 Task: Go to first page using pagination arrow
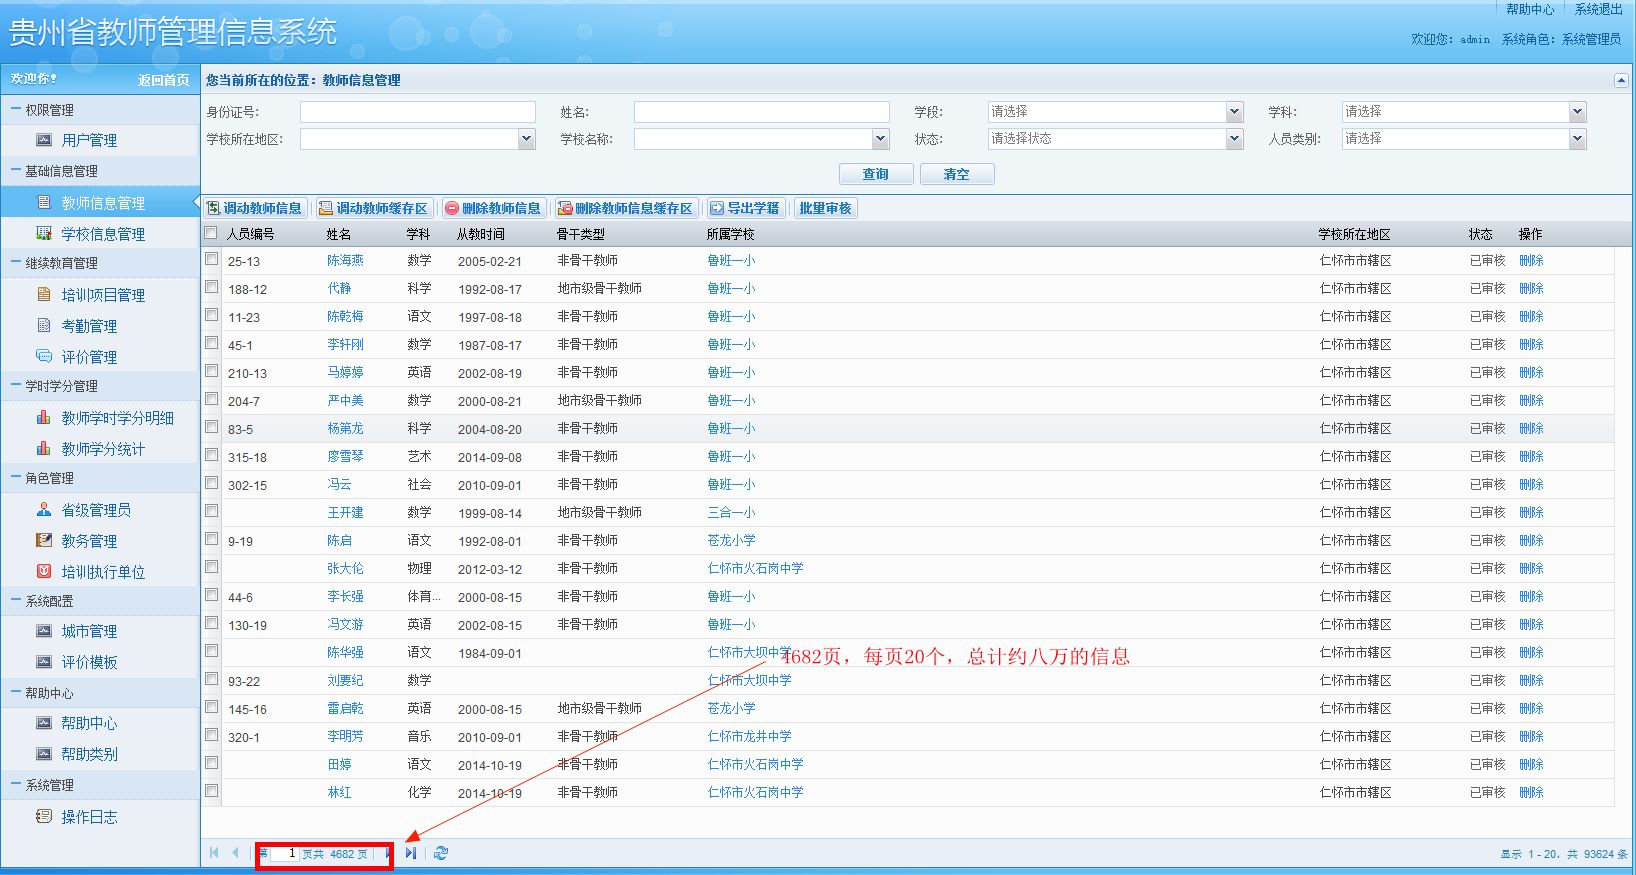214,853
